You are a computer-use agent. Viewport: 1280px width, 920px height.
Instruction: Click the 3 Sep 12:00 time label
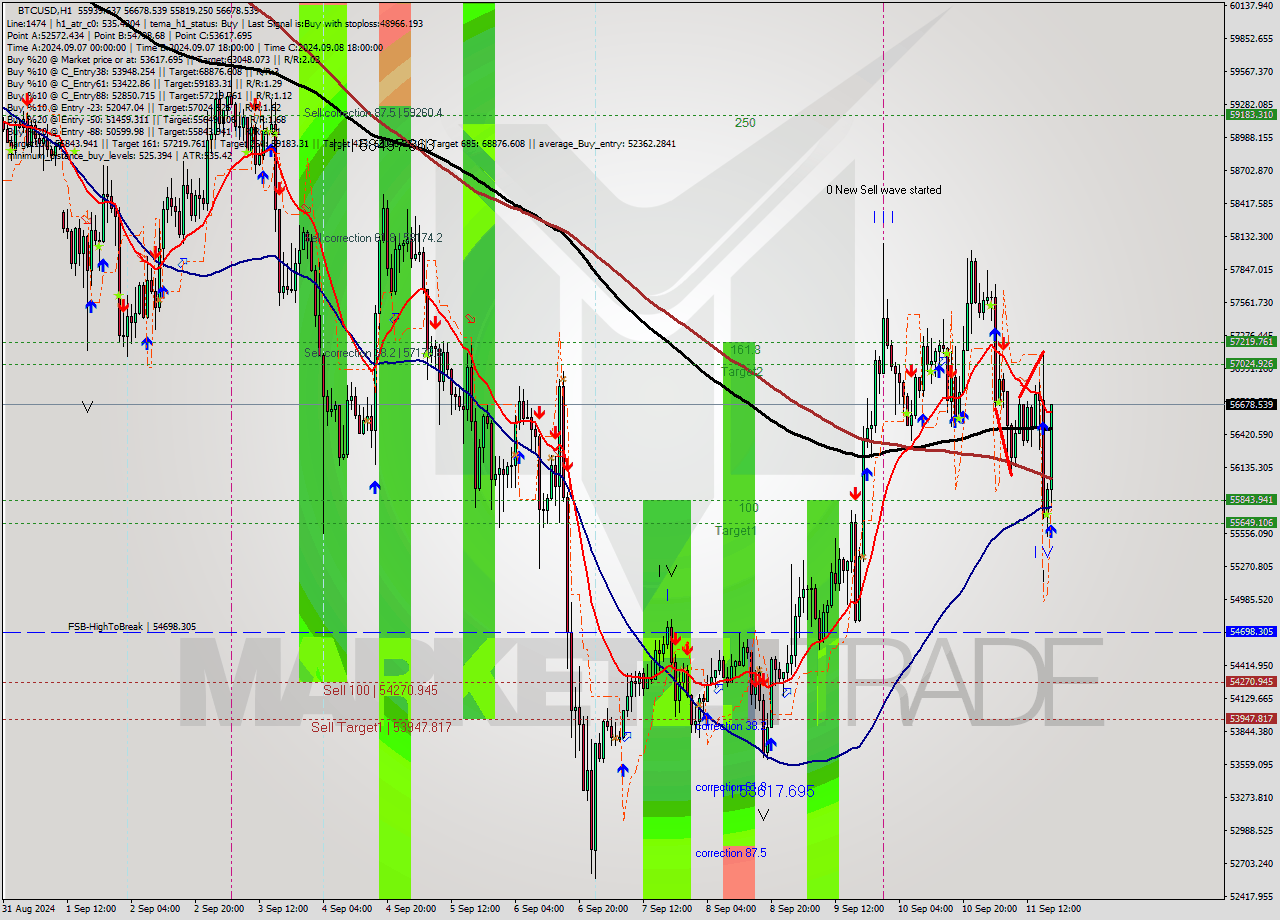[284, 909]
